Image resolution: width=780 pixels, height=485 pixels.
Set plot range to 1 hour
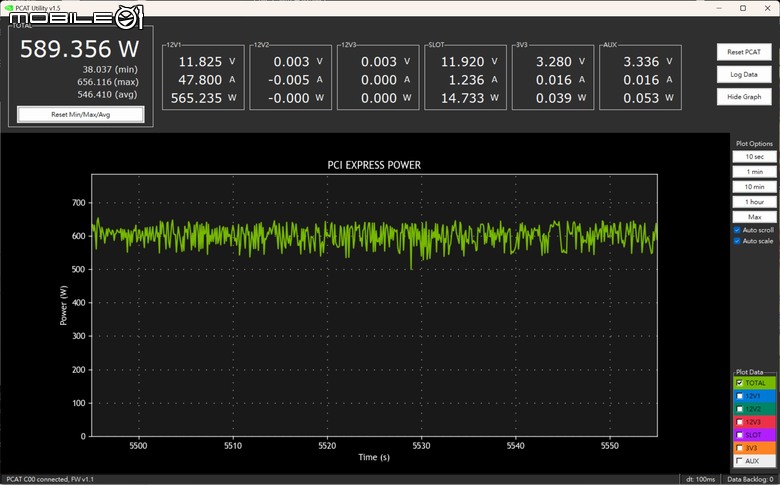click(x=754, y=202)
